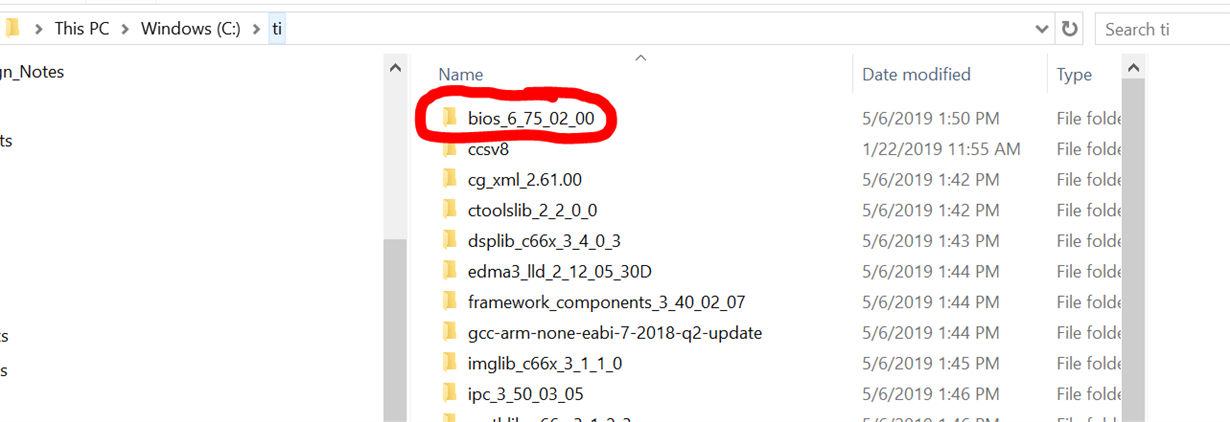This screenshot has height=422, width=1230.
Task: Go to Windows (C:) in address bar
Action: [191, 29]
